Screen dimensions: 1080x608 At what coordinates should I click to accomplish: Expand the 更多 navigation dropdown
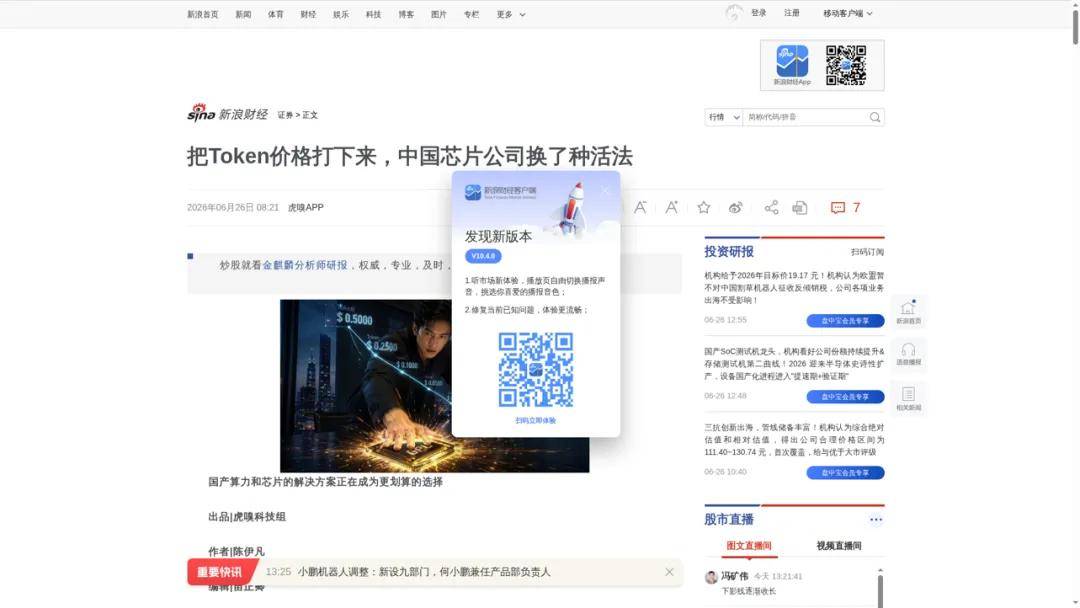(510, 14)
